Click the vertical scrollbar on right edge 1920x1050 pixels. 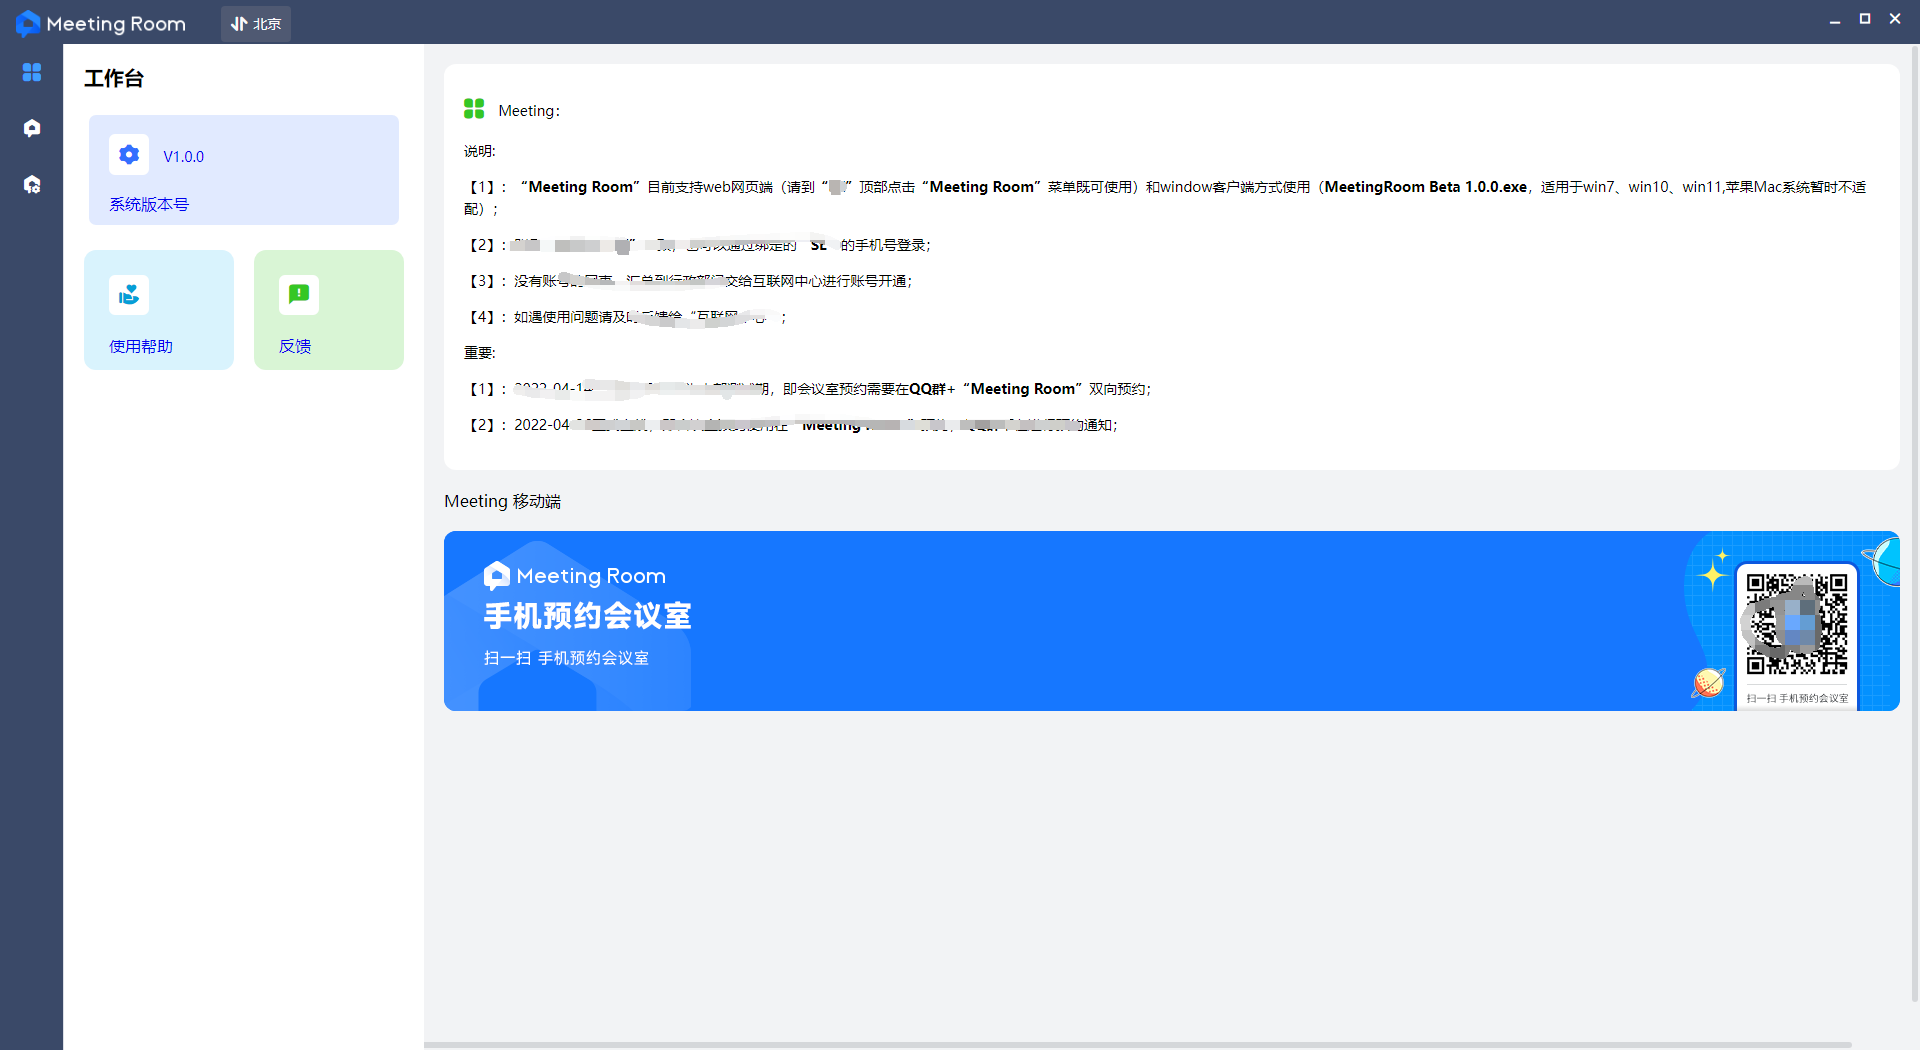1915,522
